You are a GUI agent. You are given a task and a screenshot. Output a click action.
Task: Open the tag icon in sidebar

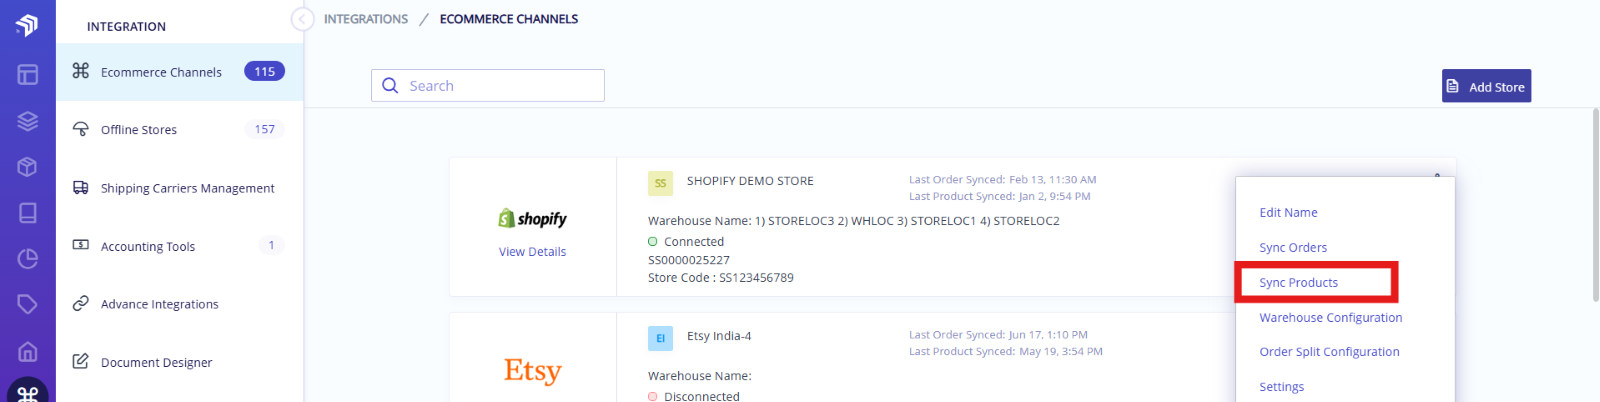27,304
